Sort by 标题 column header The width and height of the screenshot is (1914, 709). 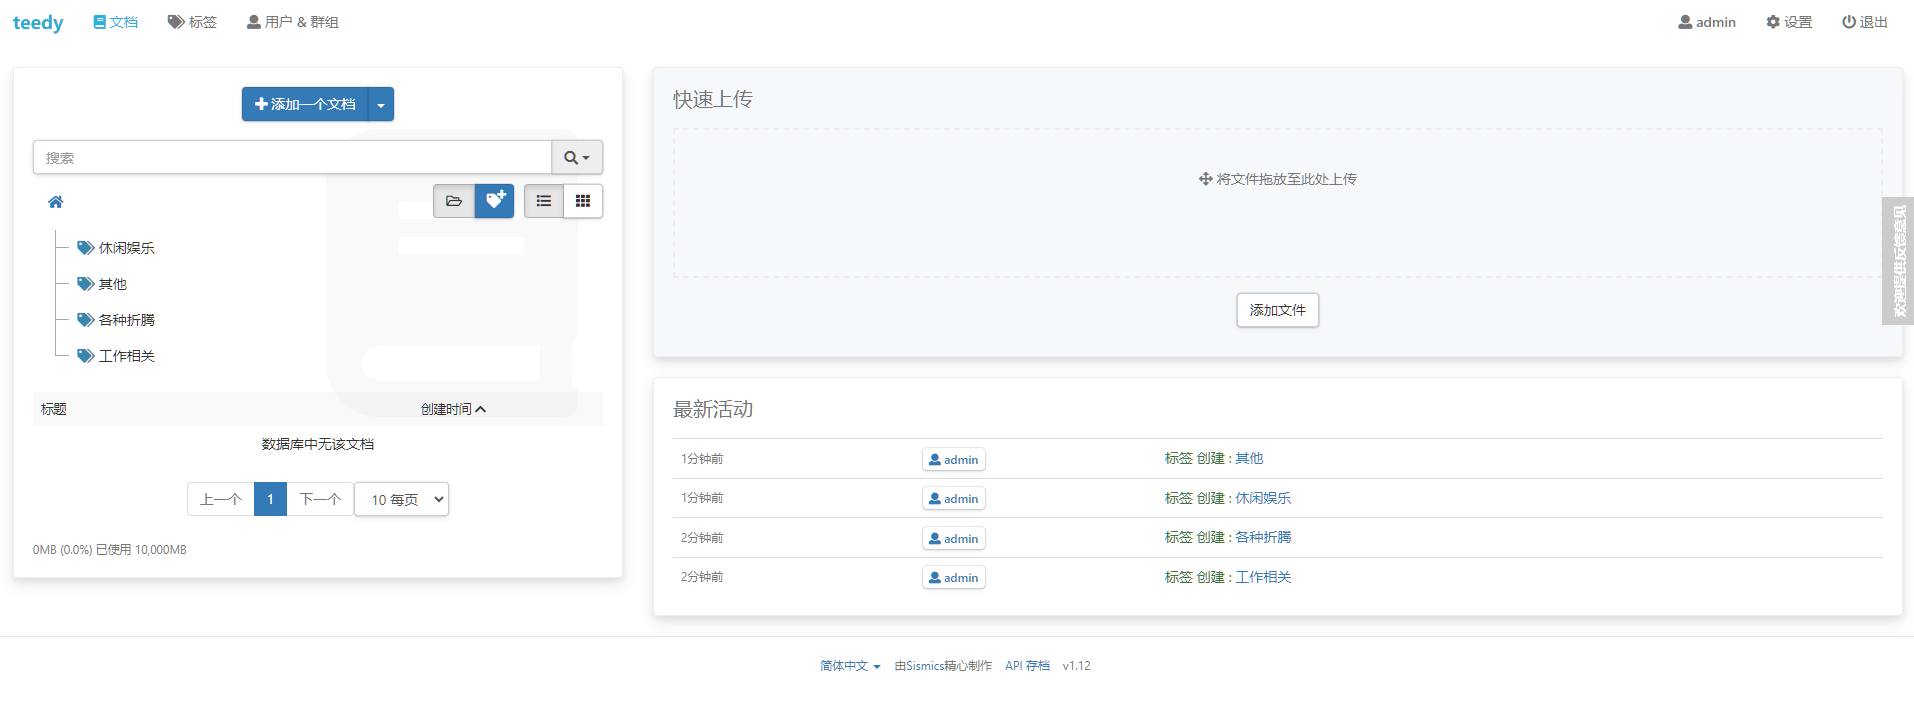(x=54, y=409)
